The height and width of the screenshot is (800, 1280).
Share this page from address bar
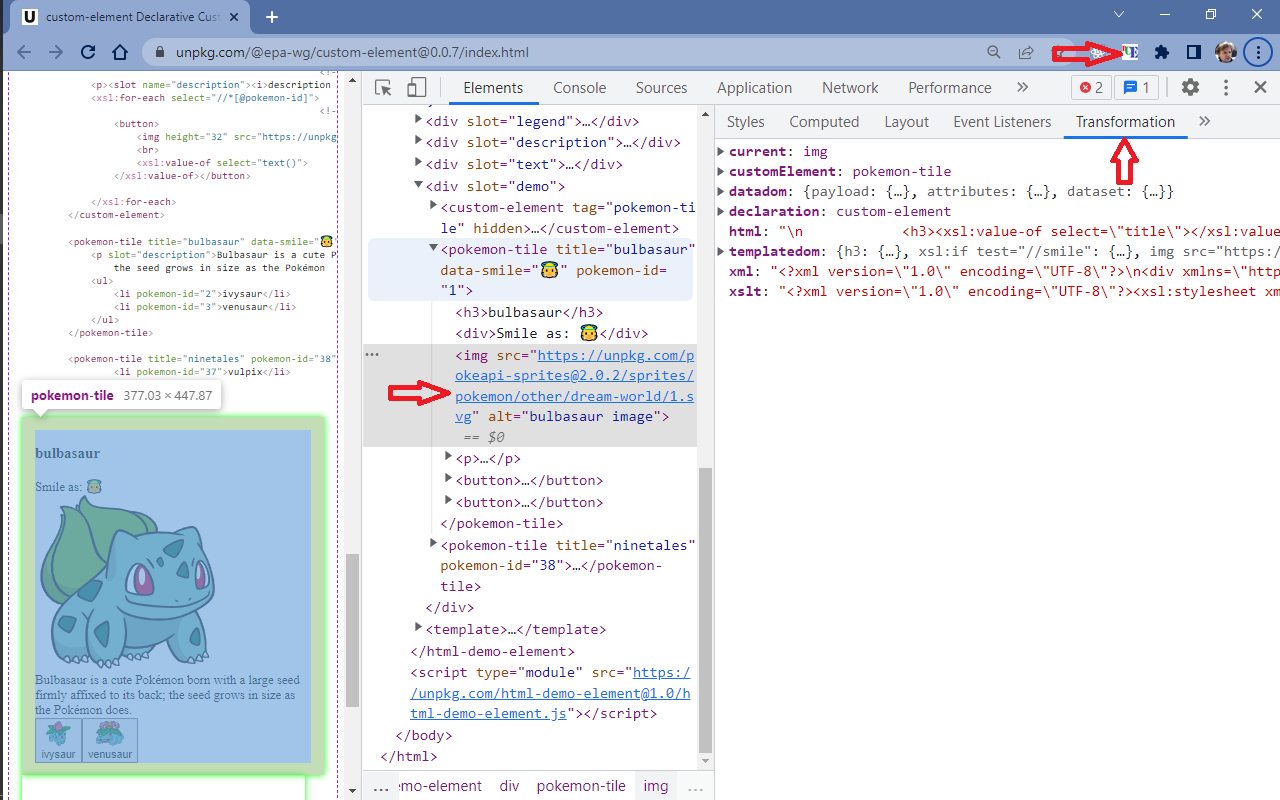[x=1026, y=52]
